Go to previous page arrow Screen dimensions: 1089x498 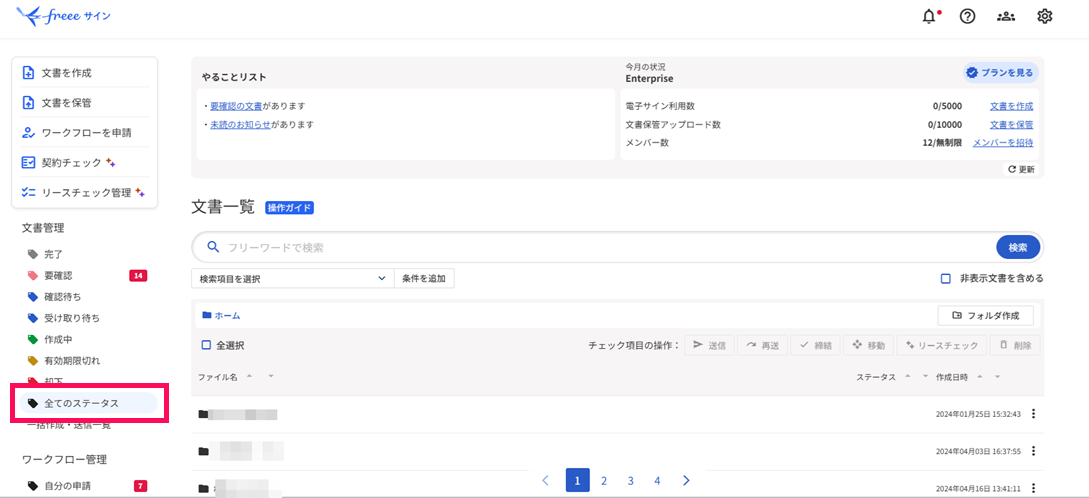tap(545, 480)
